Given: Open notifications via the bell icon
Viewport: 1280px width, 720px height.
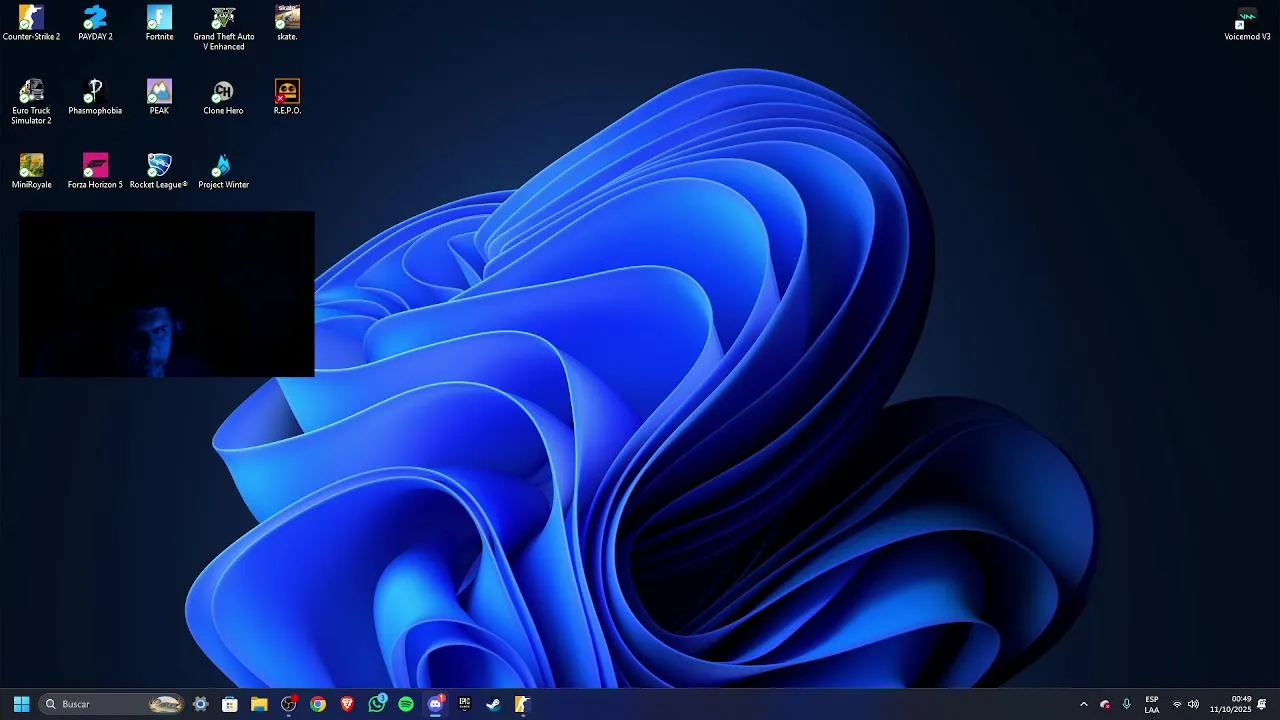Looking at the screenshot, I should tap(1262, 704).
